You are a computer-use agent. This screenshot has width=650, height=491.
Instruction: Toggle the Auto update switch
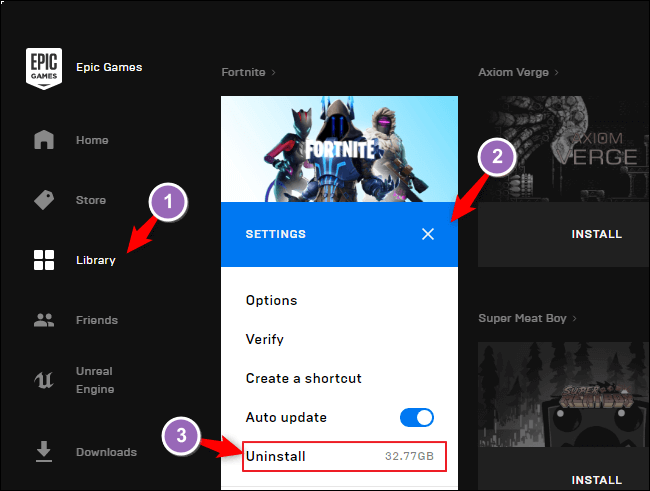point(416,417)
